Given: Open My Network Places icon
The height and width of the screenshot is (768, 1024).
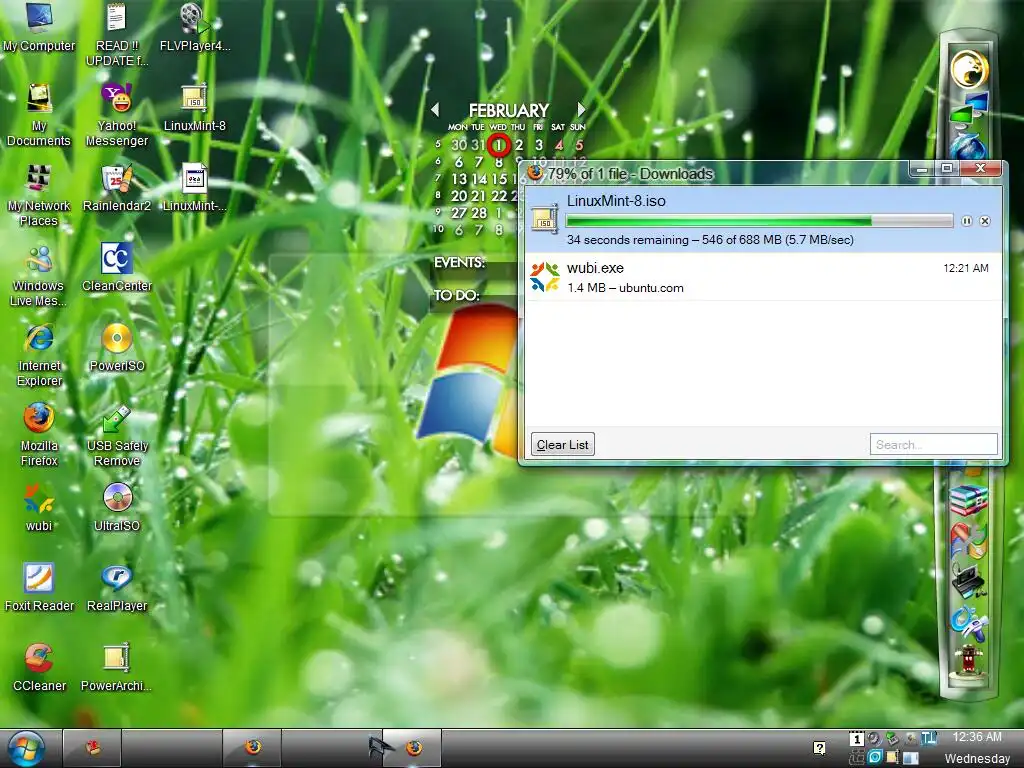Looking at the screenshot, I should point(39,195).
